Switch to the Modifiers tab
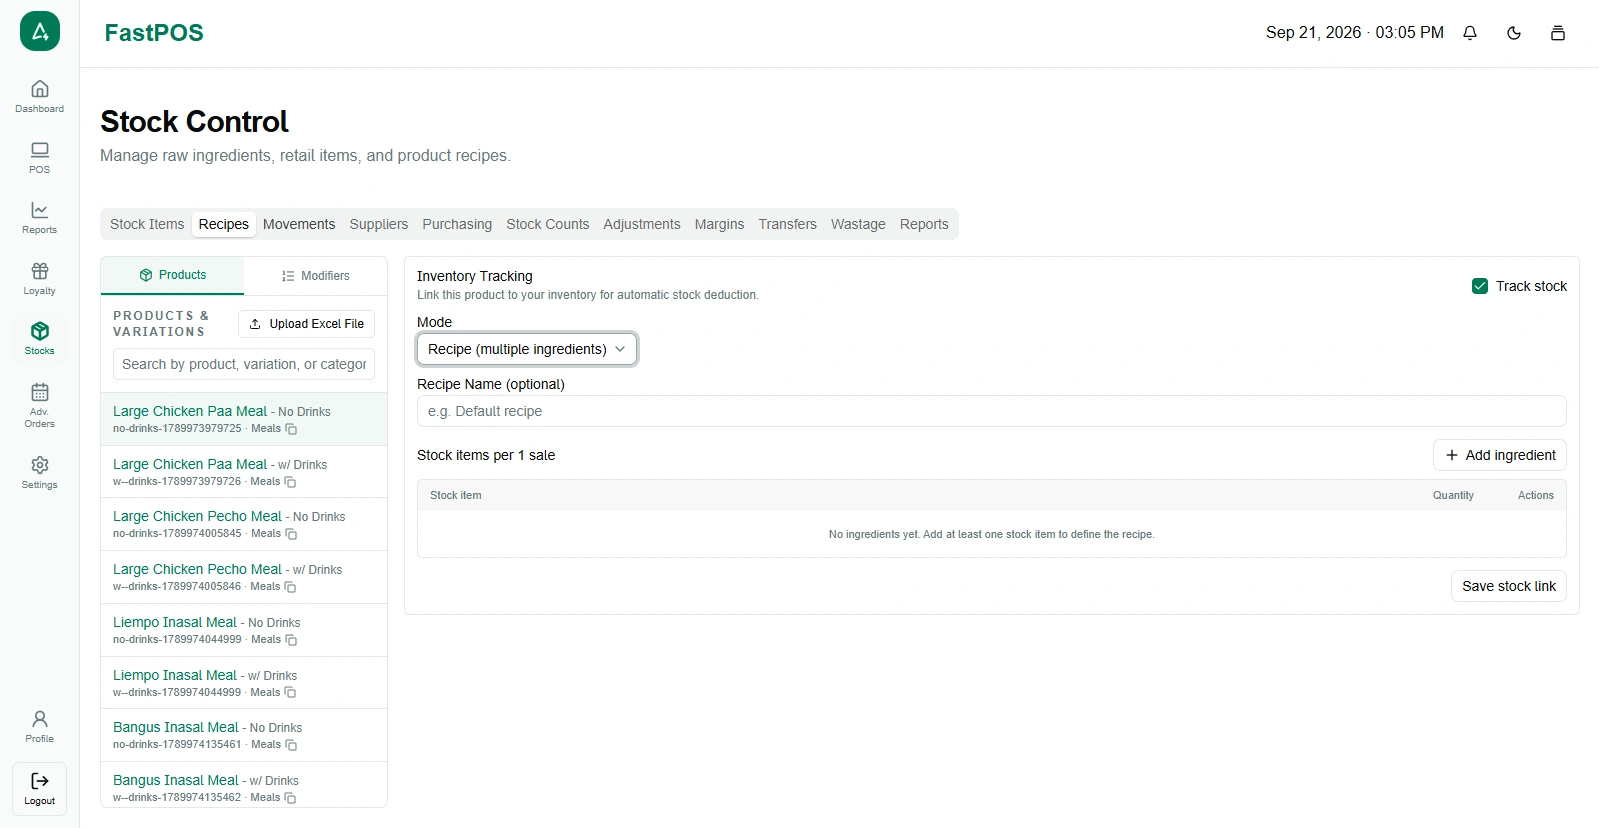1599x828 pixels. [316, 276]
